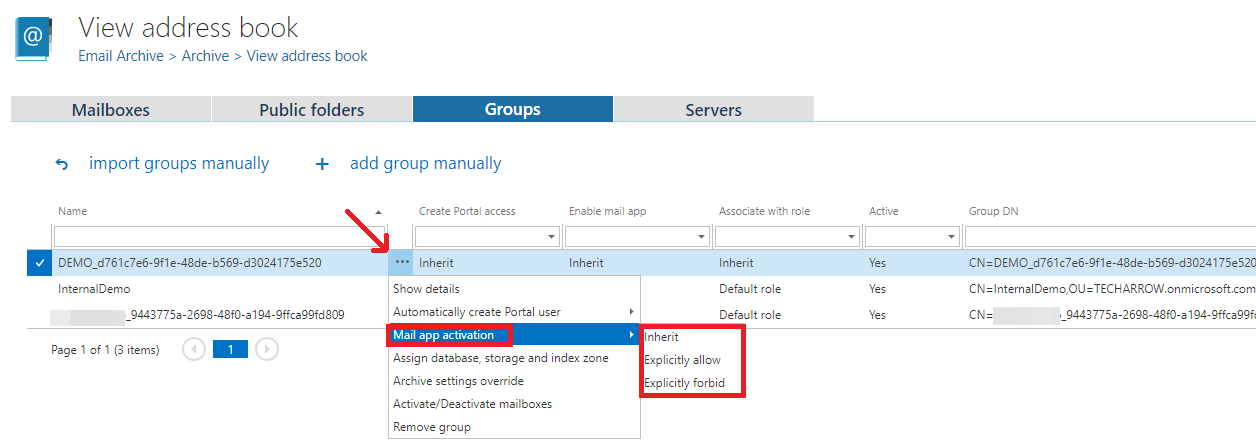The width and height of the screenshot is (1256, 441).
Task: Switch to the Public folders tab
Action: click(312, 110)
